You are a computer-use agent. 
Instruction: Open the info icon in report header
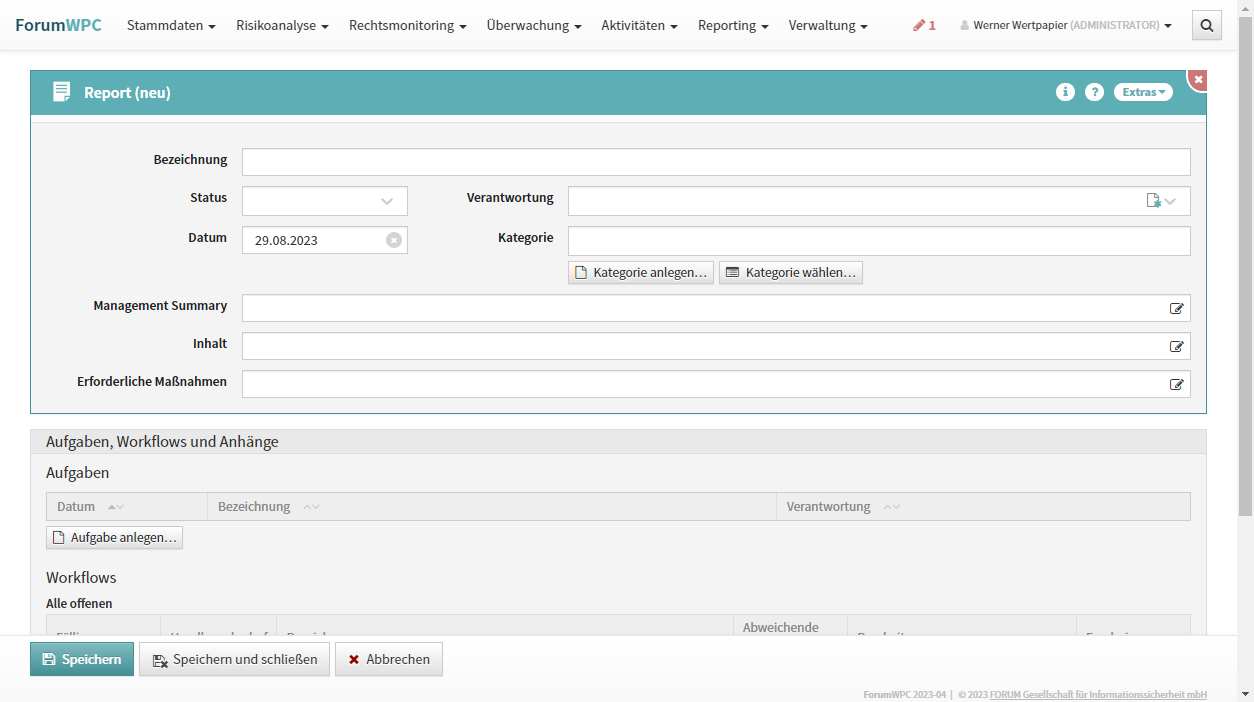pos(1065,92)
